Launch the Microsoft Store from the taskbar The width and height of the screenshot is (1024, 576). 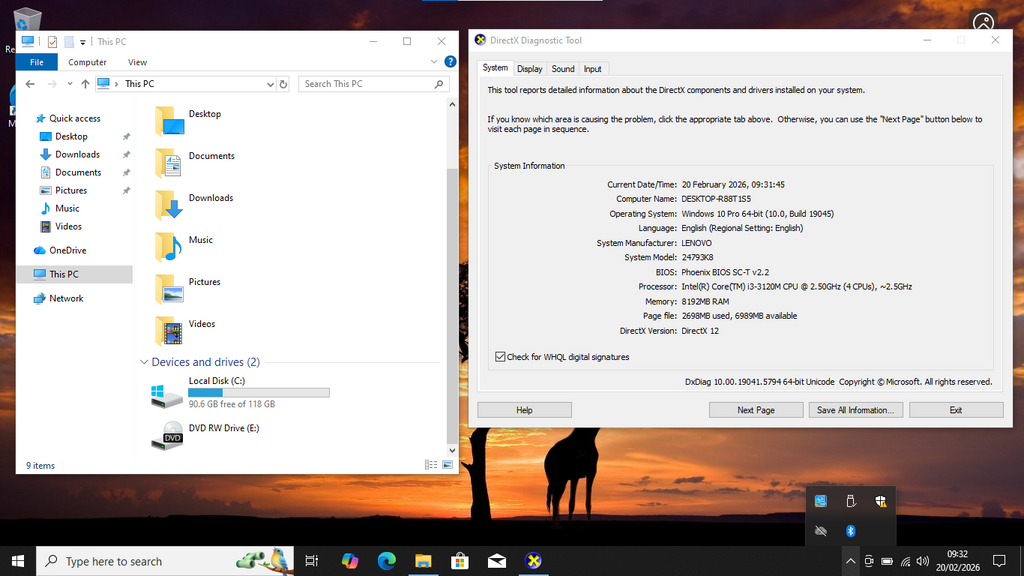coord(459,561)
